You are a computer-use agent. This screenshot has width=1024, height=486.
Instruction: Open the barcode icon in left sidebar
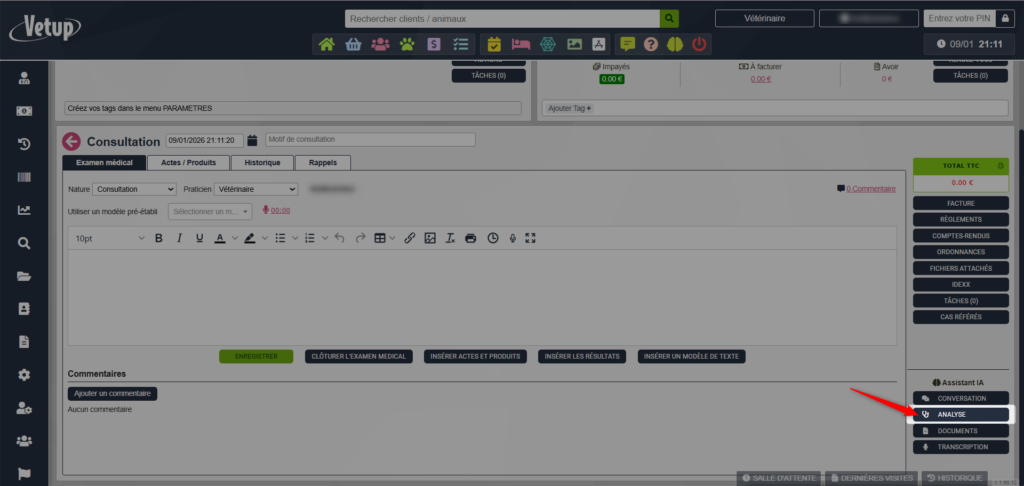point(24,177)
